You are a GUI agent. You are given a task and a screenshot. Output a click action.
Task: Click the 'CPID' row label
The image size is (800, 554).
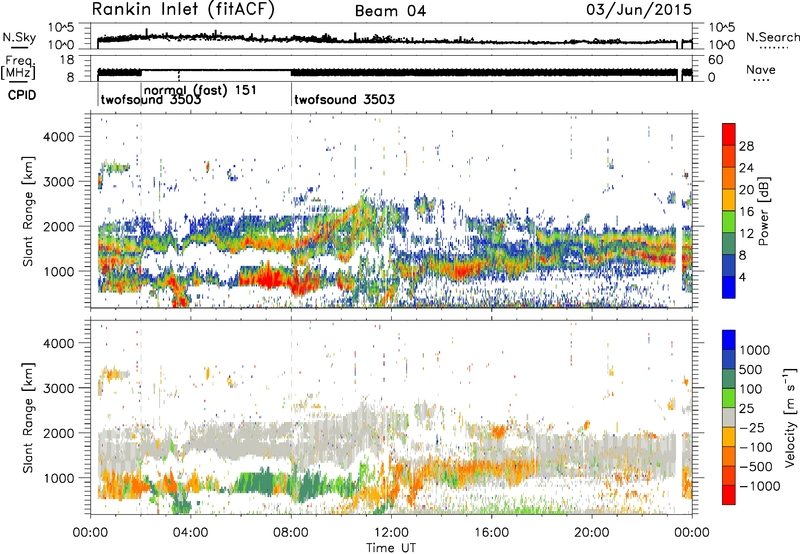pos(22,95)
